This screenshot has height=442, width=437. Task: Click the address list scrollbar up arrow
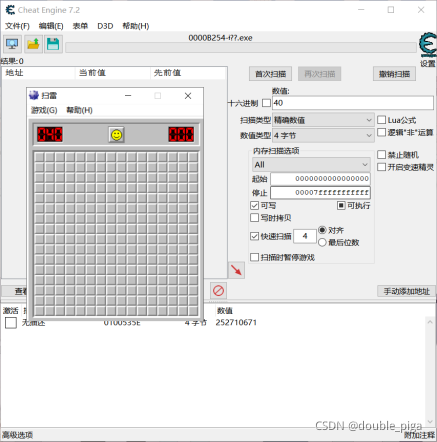coord(430,322)
